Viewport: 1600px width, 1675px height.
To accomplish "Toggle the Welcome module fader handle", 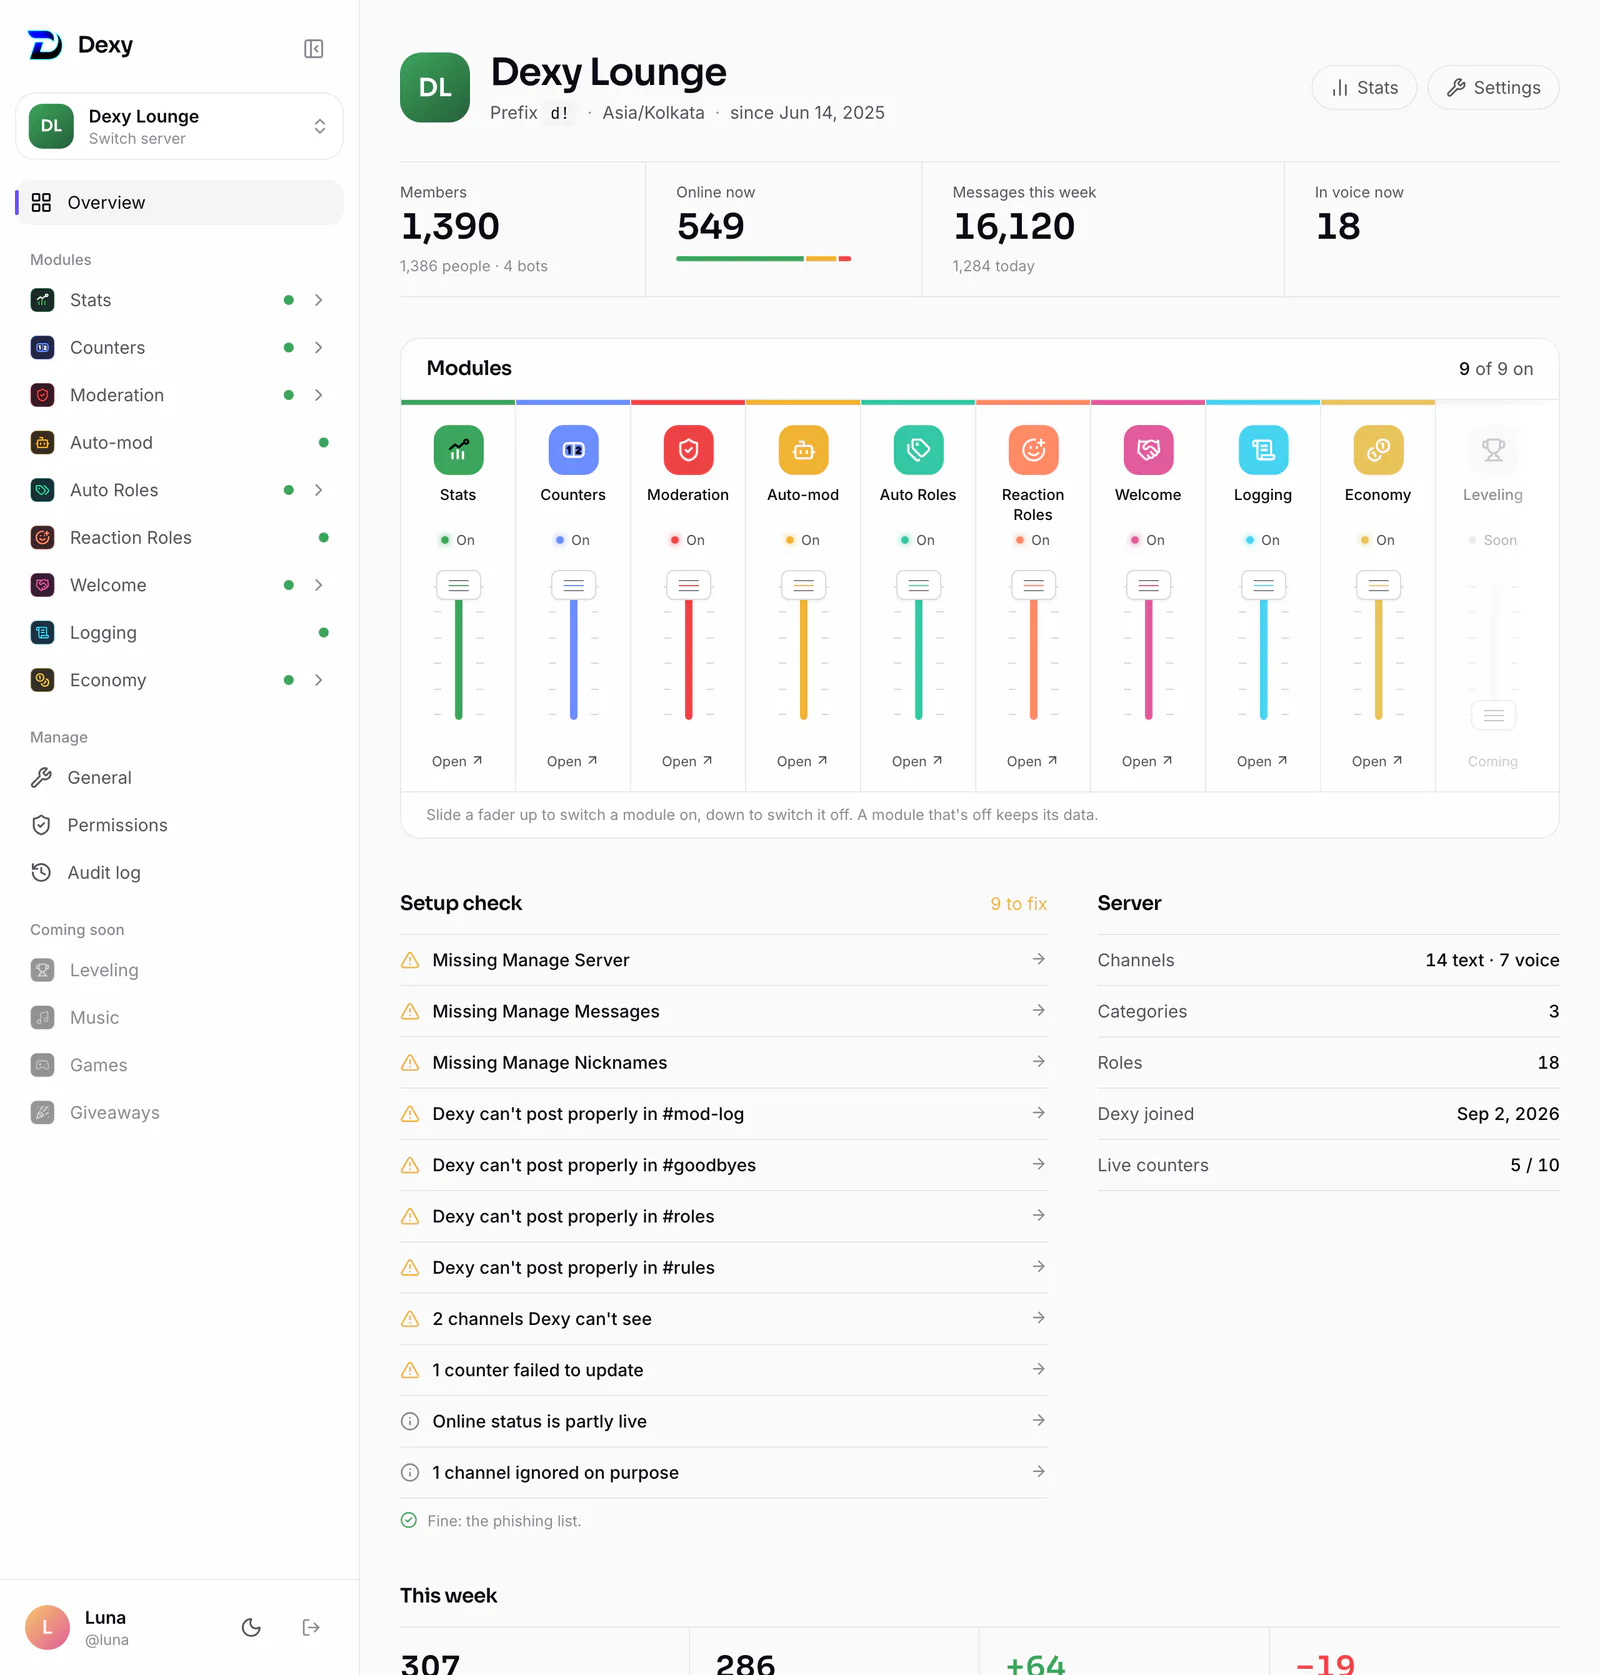I will pyautogui.click(x=1148, y=585).
